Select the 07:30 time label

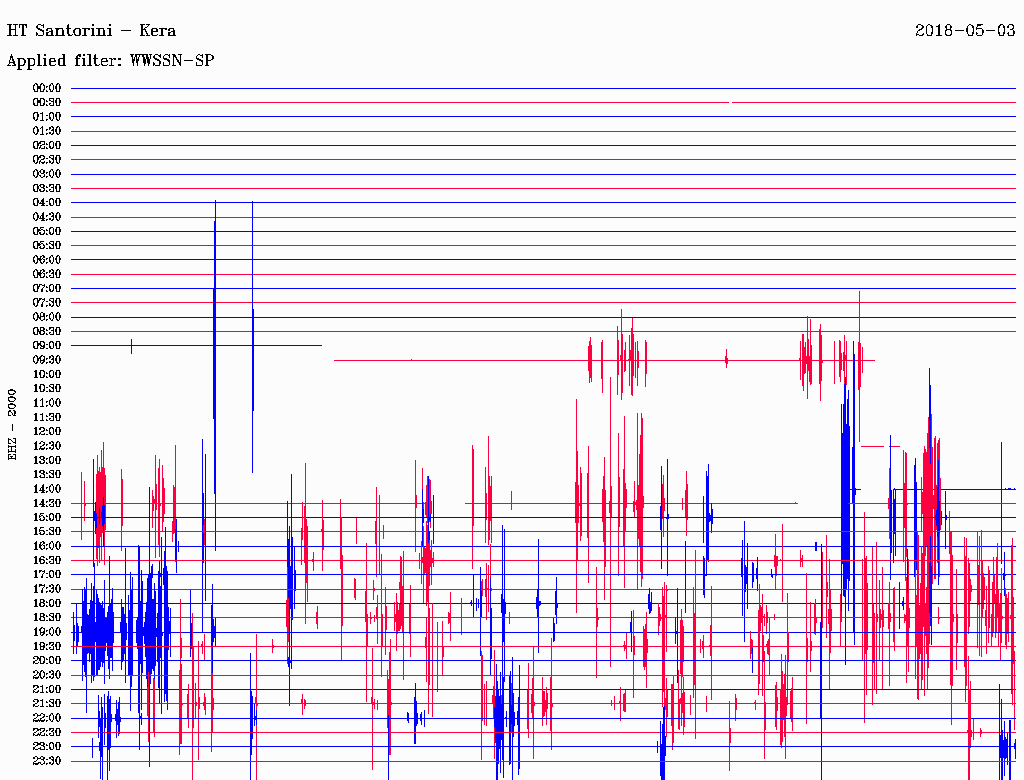pos(47,303)
